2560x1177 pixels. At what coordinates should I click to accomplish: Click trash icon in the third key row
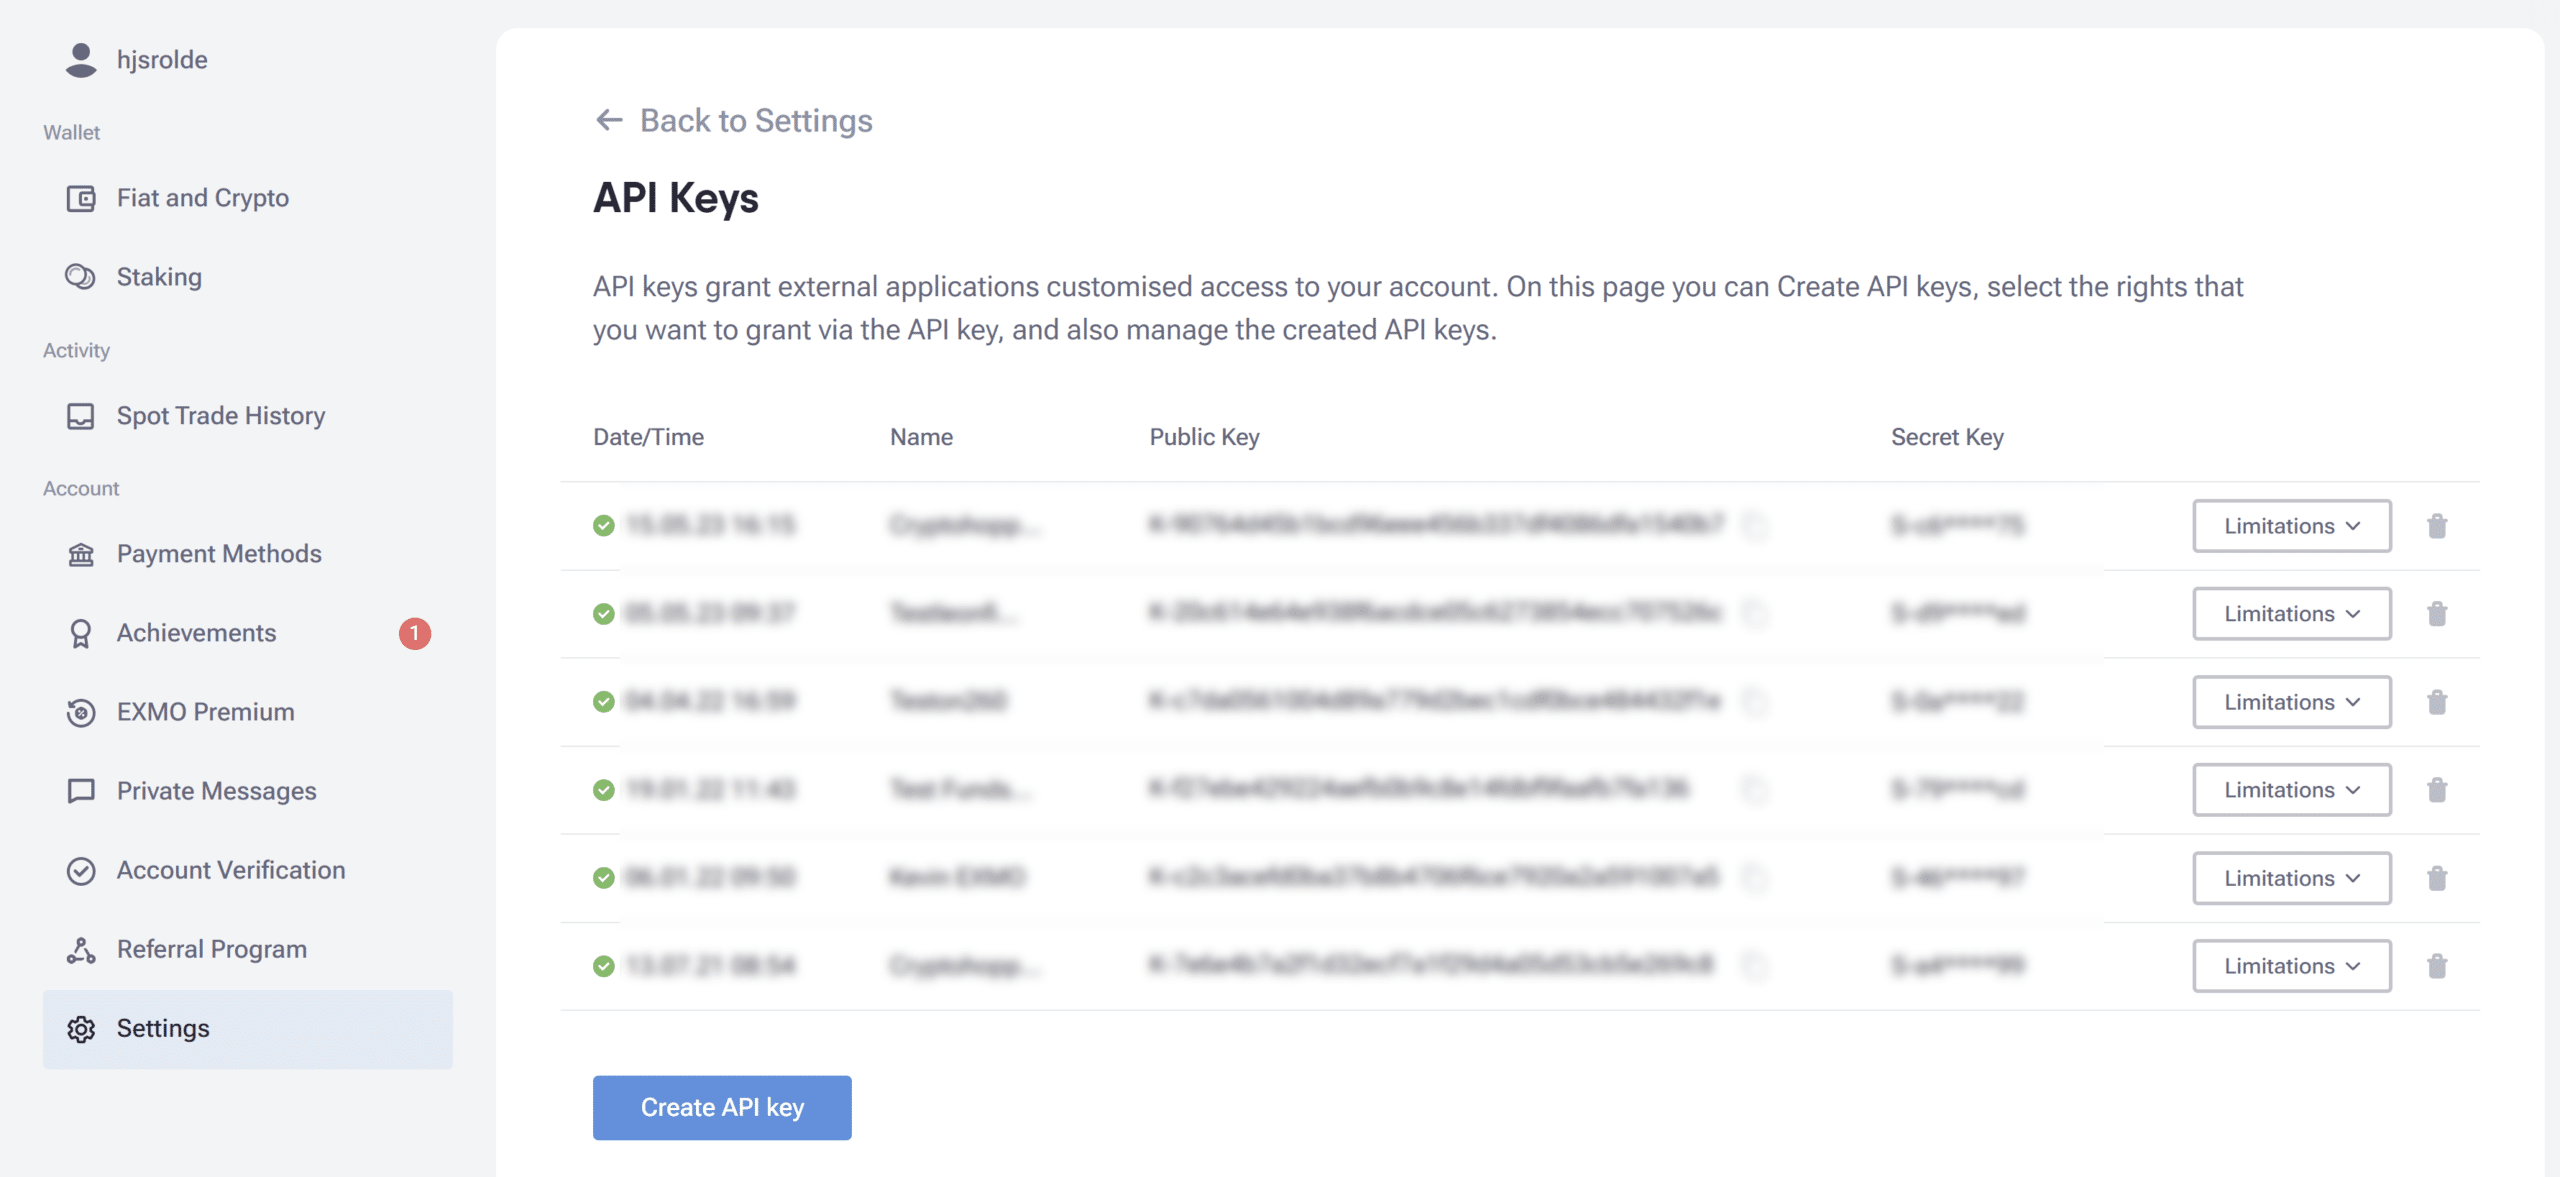pyautogui.click(x=2437, y=702)
